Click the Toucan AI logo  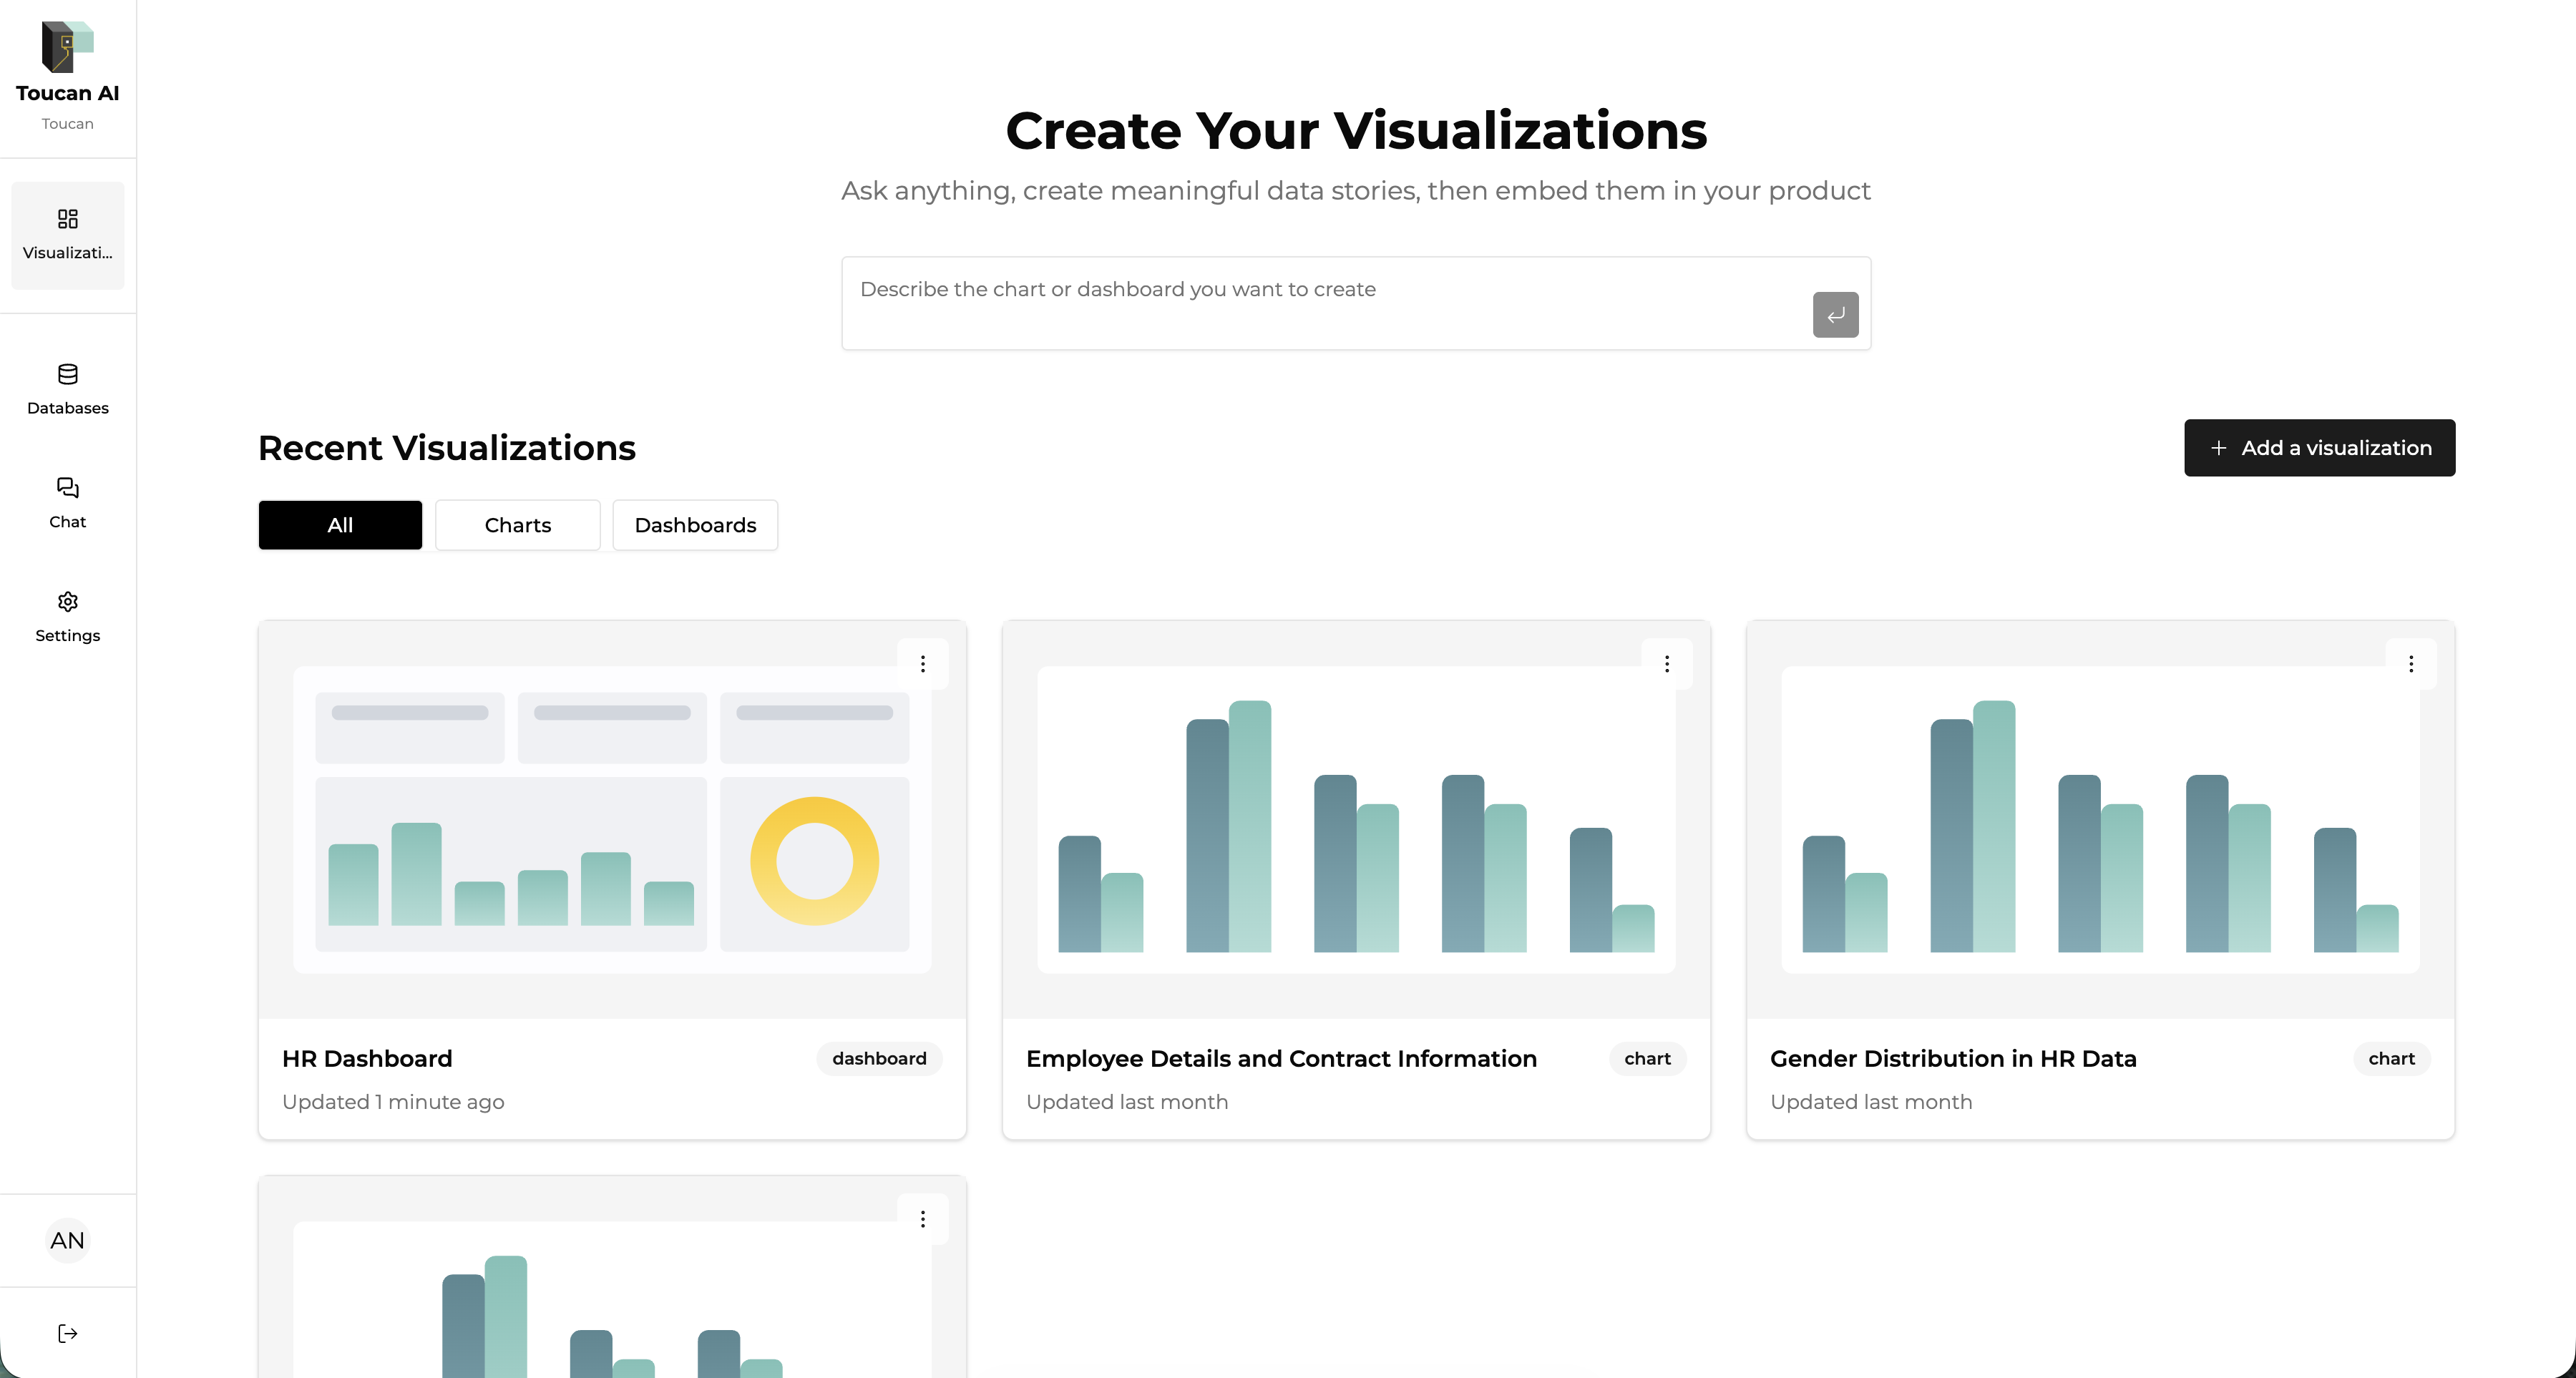tap(67, 47)
